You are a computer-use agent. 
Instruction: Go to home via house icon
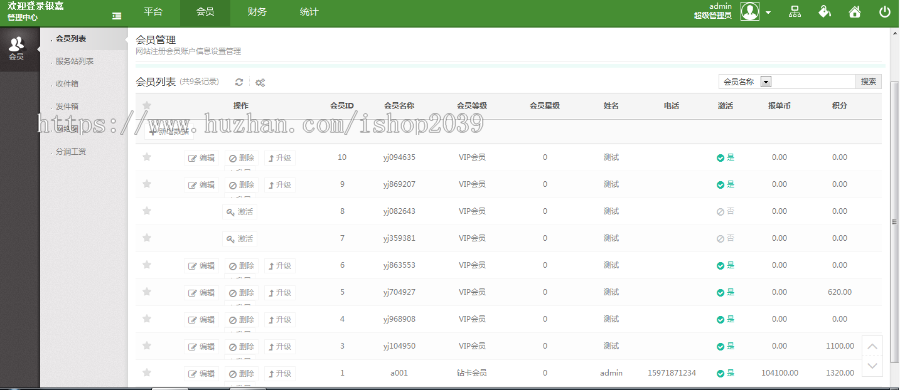pos(855,11)
